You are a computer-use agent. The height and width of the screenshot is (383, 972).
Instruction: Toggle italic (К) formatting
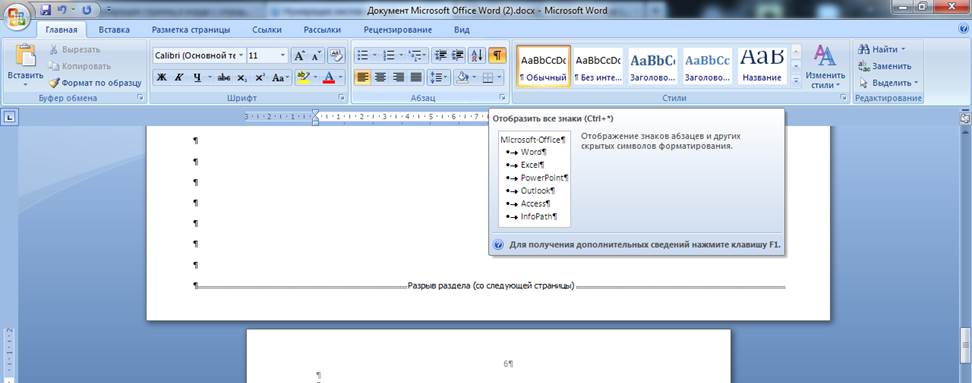(179, 77)
